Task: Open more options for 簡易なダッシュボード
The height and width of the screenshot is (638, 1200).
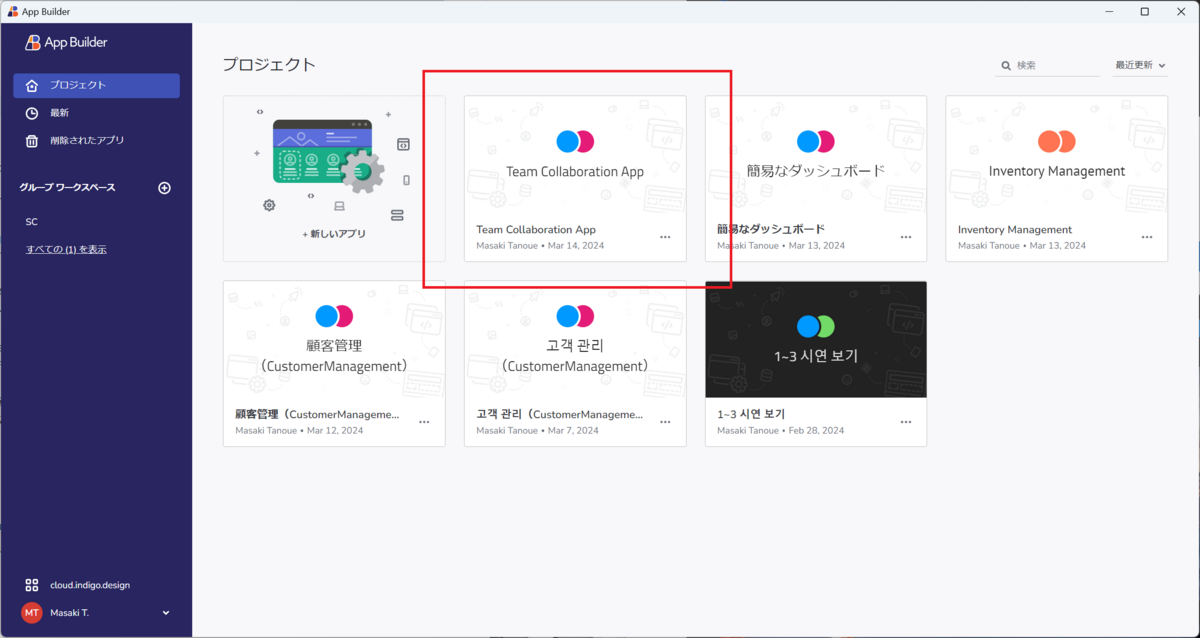Action: pos(906,237)
